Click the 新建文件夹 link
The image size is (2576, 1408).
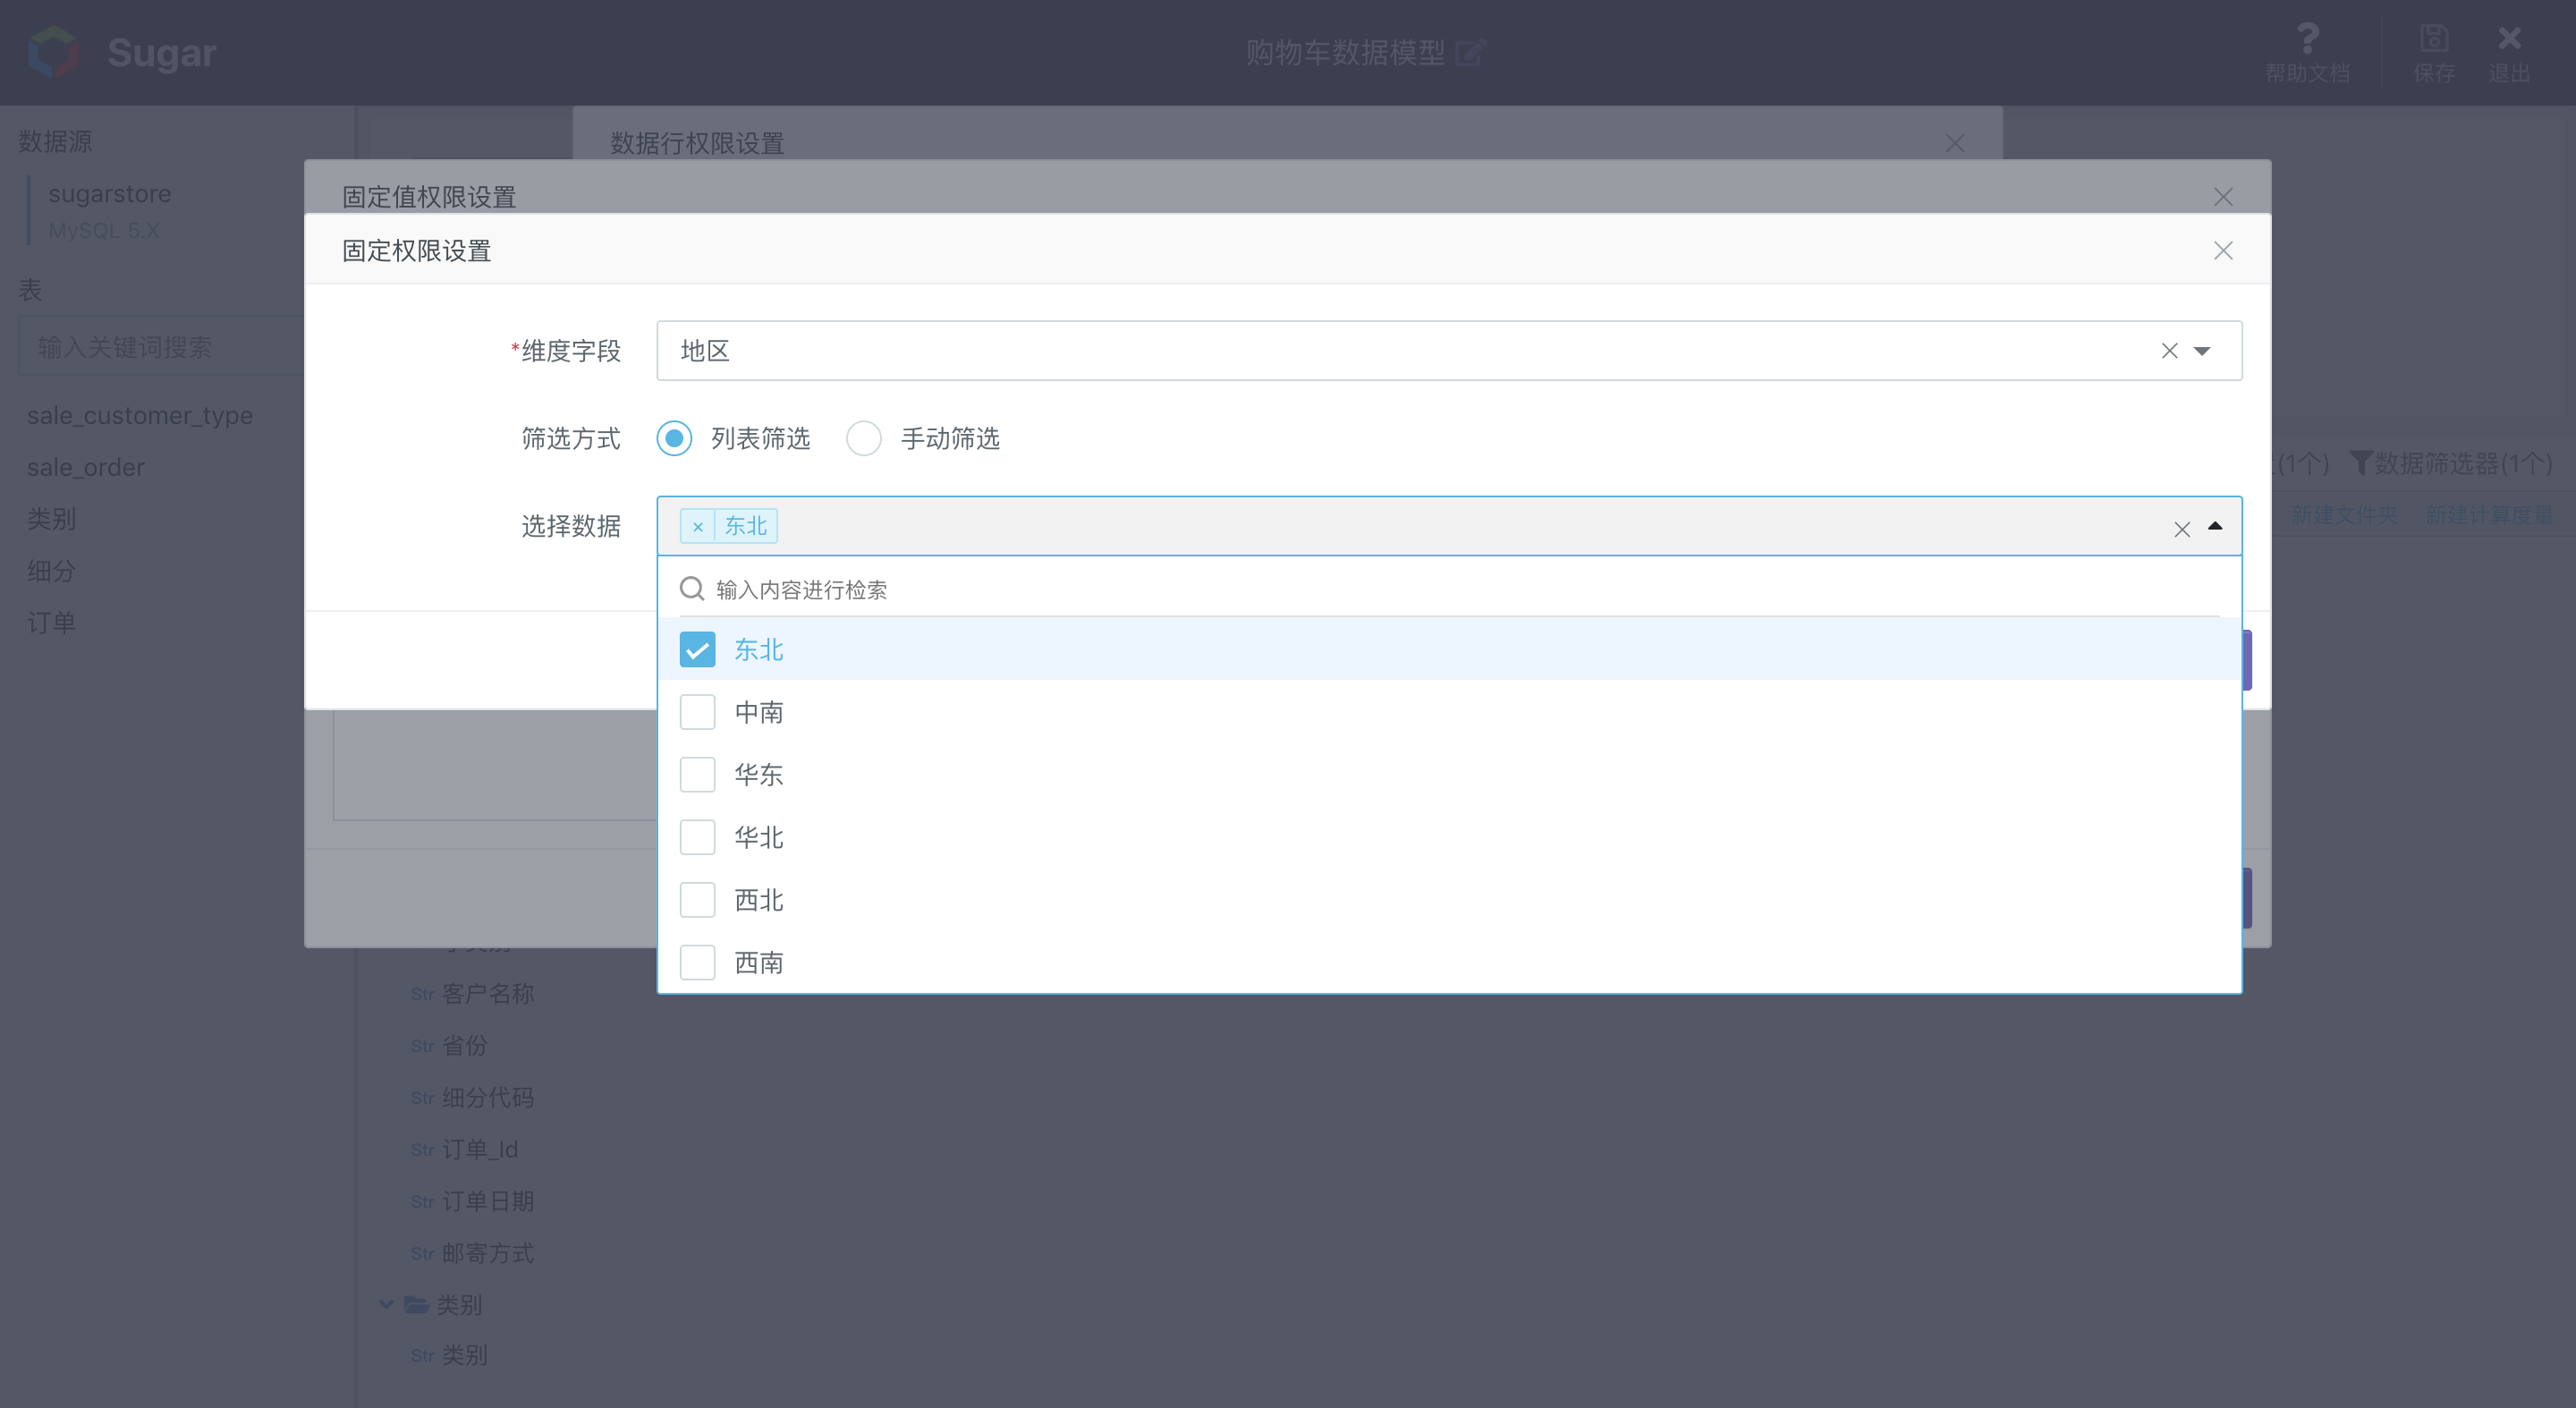[2344, 515]
